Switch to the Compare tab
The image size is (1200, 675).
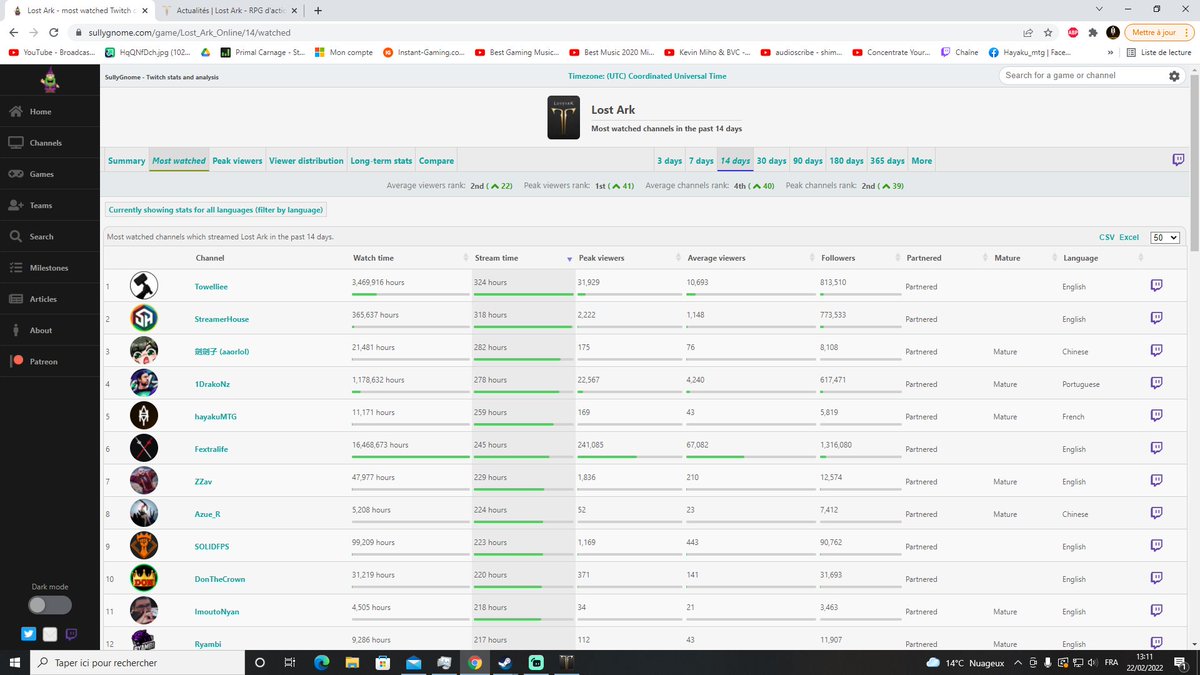tap(436, 161)
